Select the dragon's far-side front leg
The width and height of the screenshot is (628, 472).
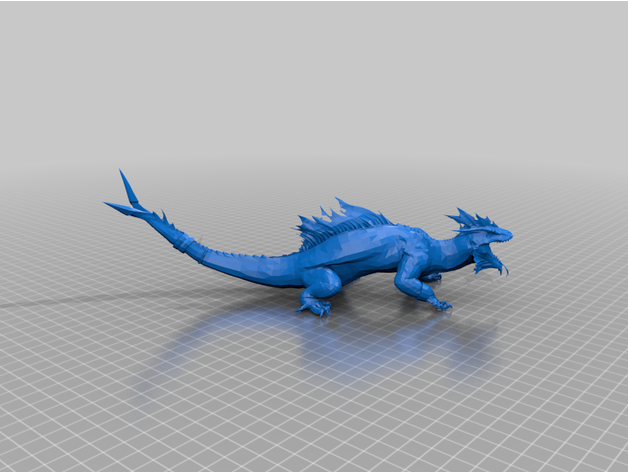(x=432, y=275)
